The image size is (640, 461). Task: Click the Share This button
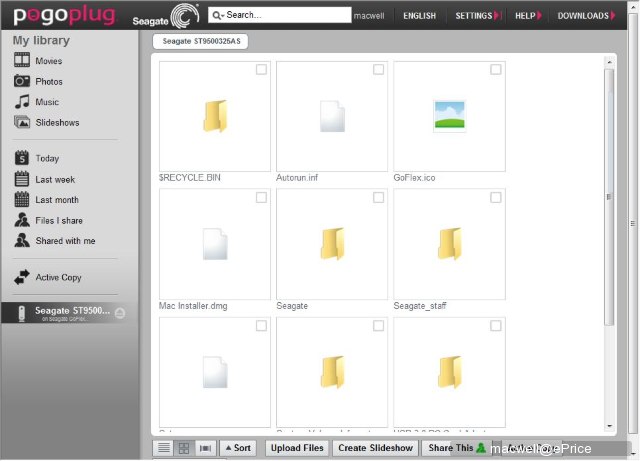pos(456,448)
